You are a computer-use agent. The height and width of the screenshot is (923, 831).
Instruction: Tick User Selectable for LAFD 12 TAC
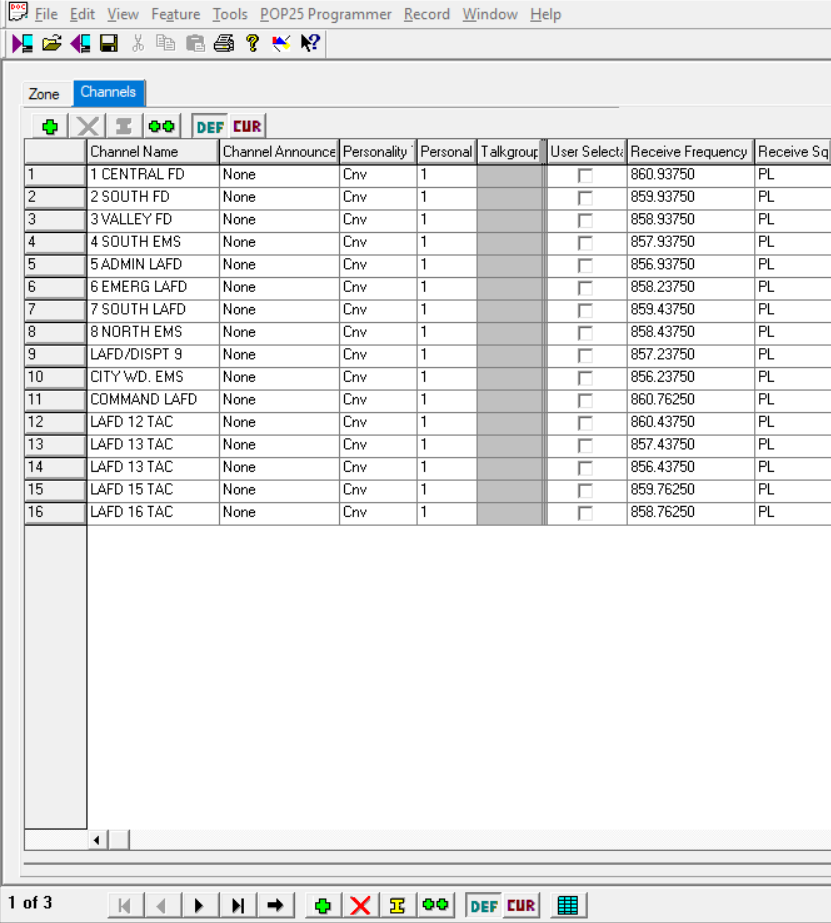(x=585, y=423)
